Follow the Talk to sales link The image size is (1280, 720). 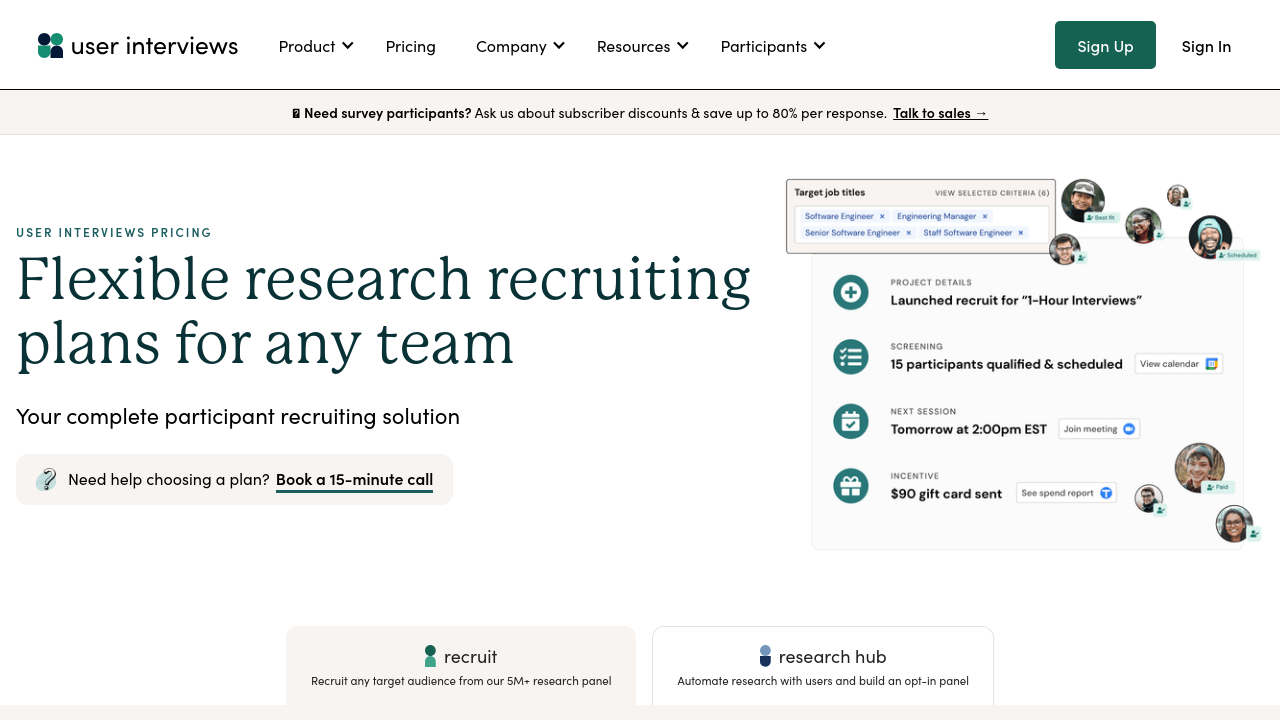pyautogui.click(x=940, y=113)
